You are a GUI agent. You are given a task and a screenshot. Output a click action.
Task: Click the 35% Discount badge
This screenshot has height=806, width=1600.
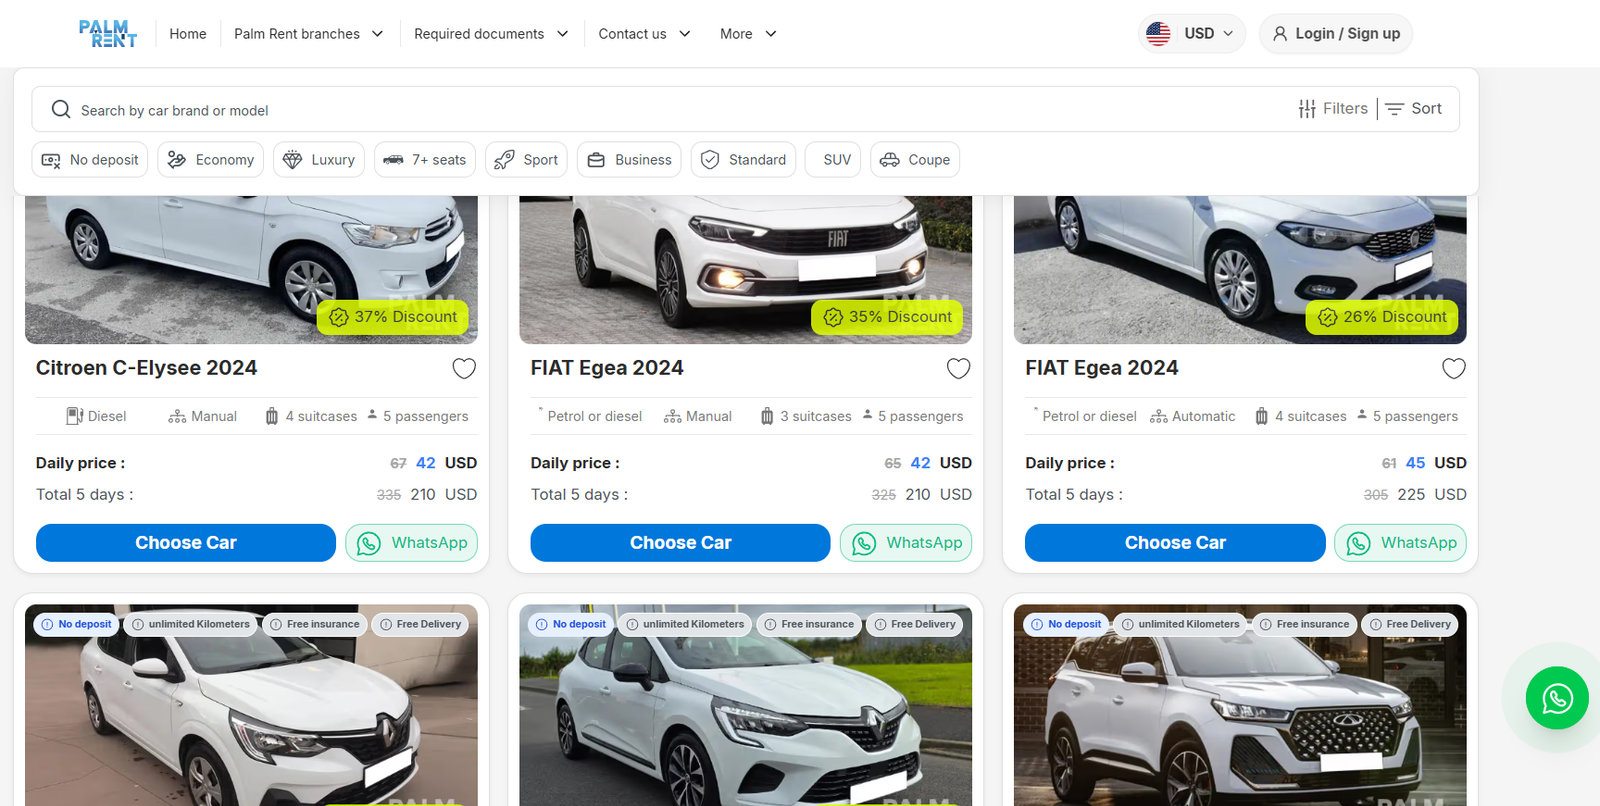tap(888, 317)
